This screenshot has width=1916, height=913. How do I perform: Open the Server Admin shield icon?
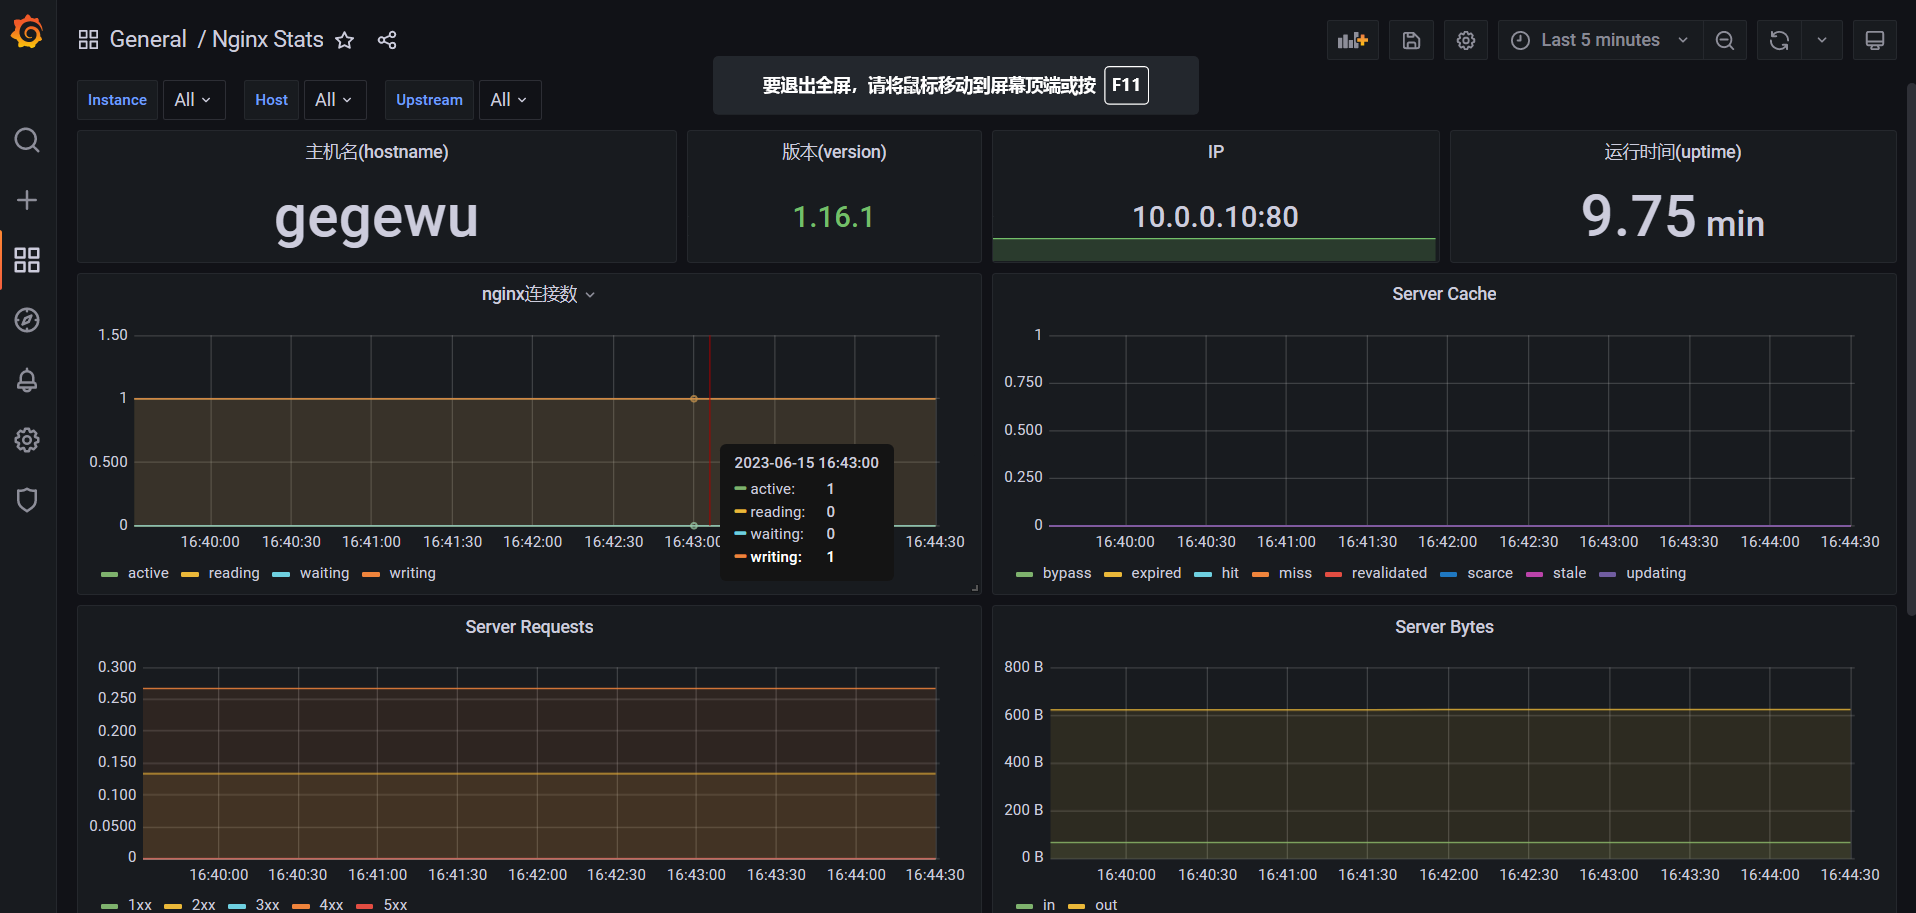click(27, 500)
